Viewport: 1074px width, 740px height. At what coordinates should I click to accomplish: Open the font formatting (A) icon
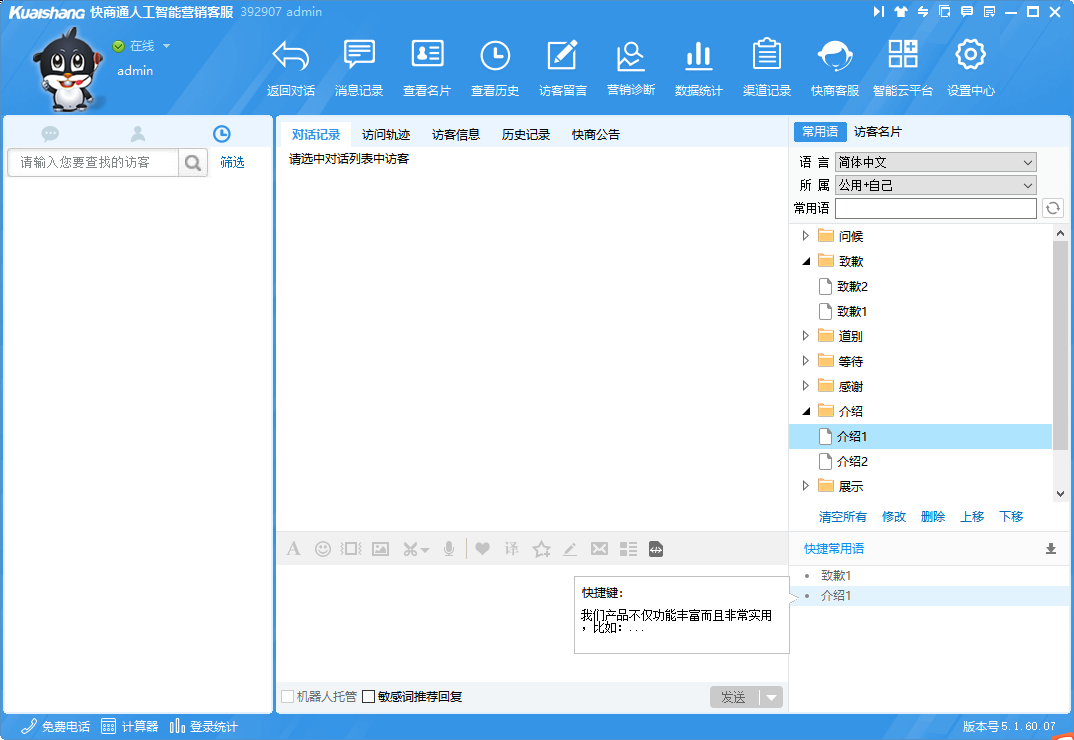[293, 548]
